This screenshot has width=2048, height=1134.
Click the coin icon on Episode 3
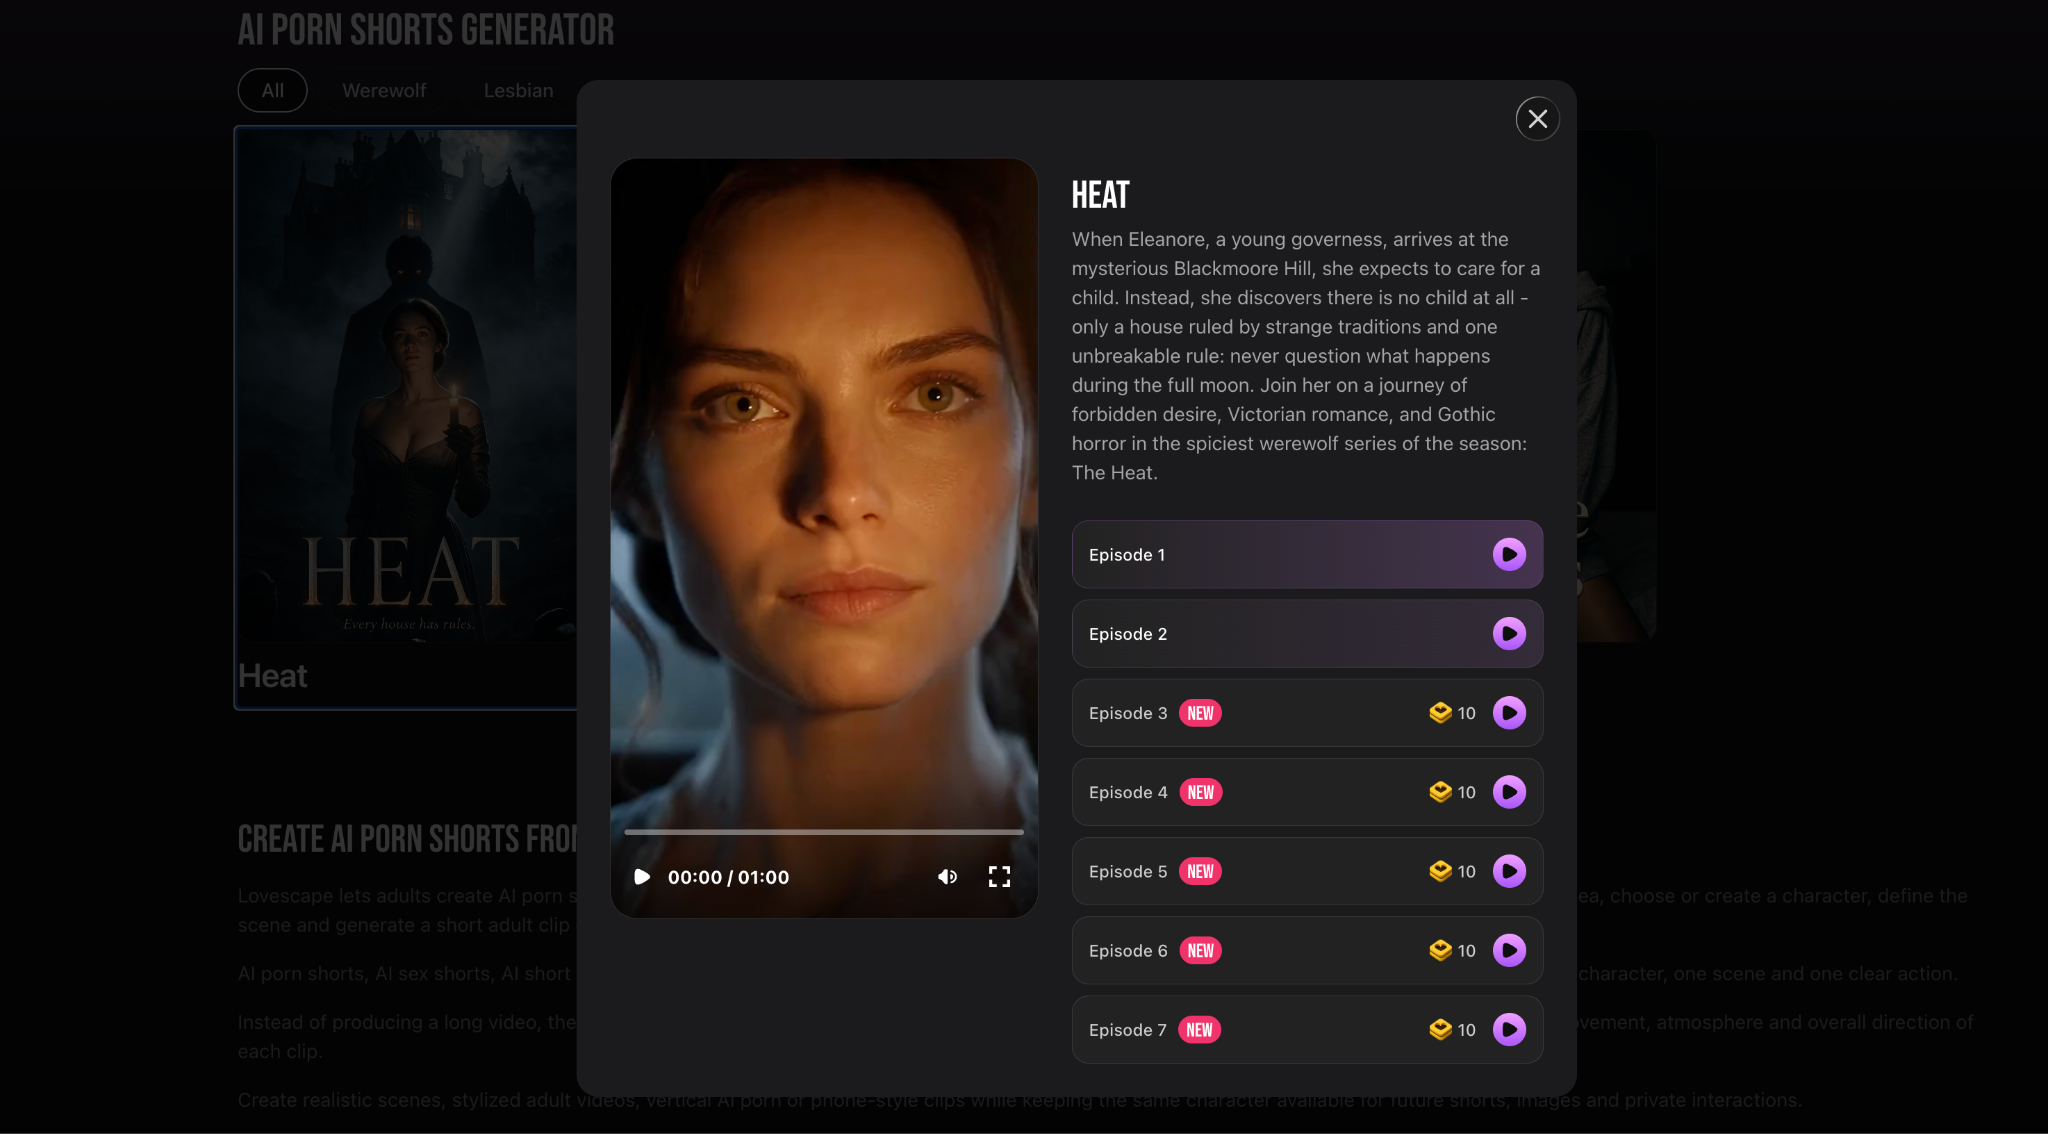pos(1440,712)
